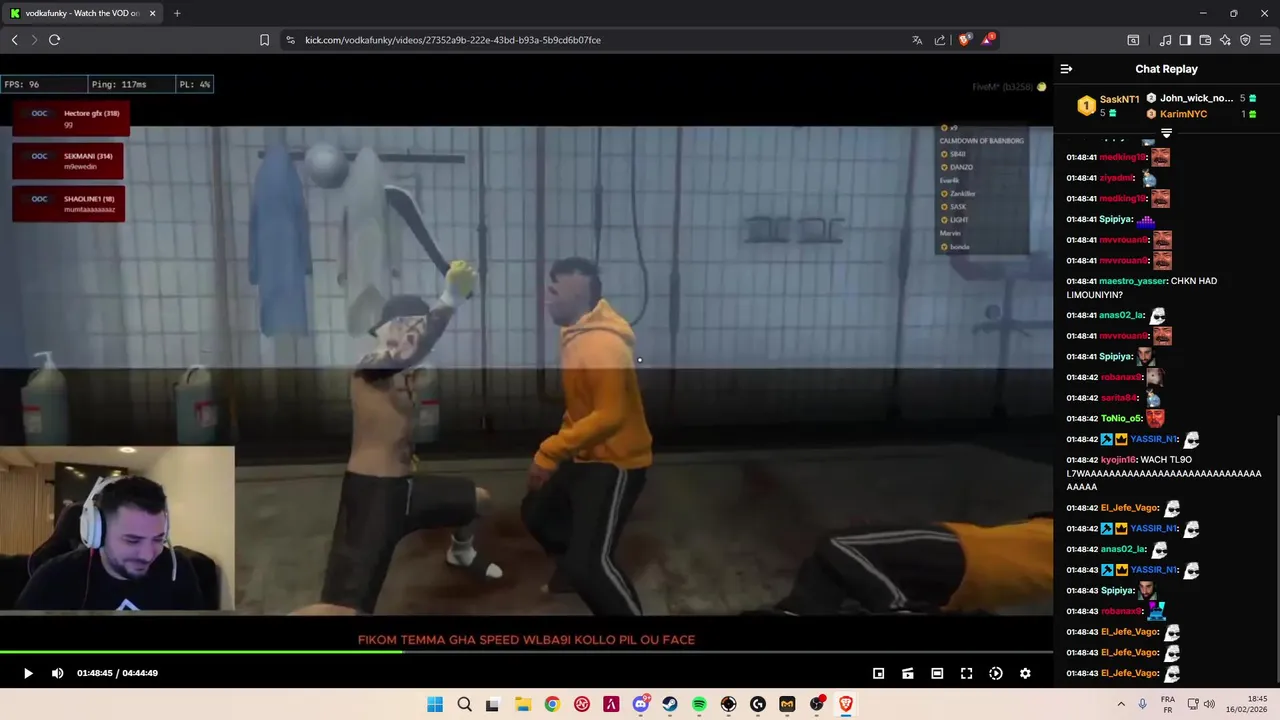Open Logitech G HUB from taskbar

pos(758,704)
